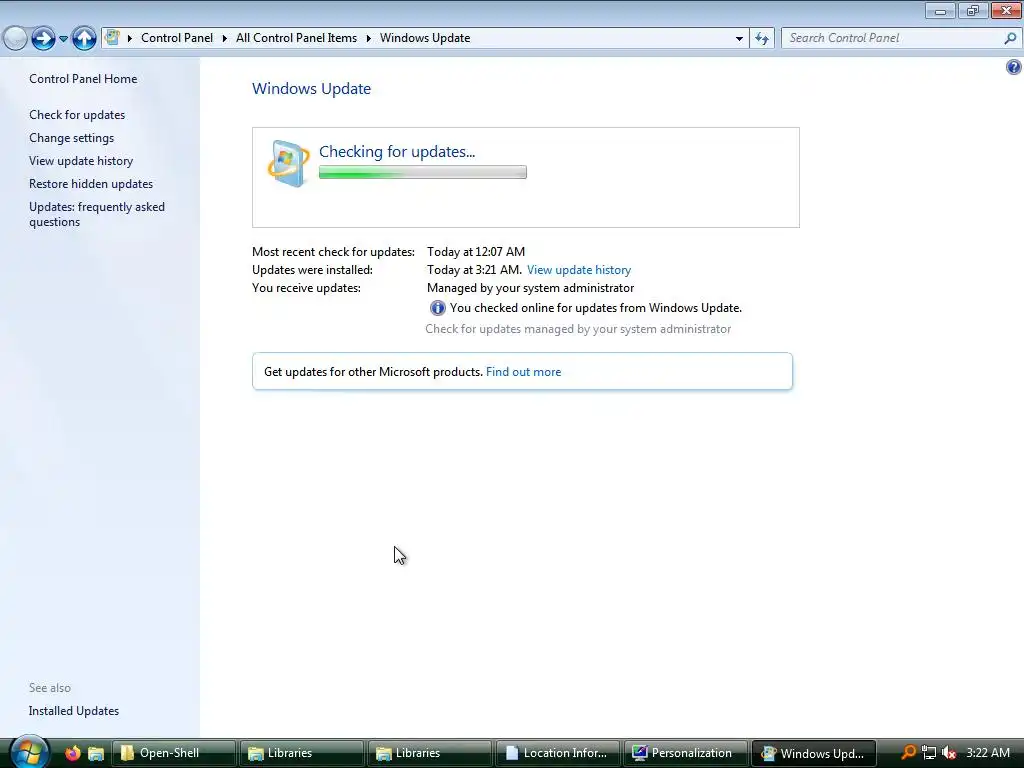Select All Control Panel Items breadcrumb
Viewport: 1024px width, 768px height.
point(296,38)
